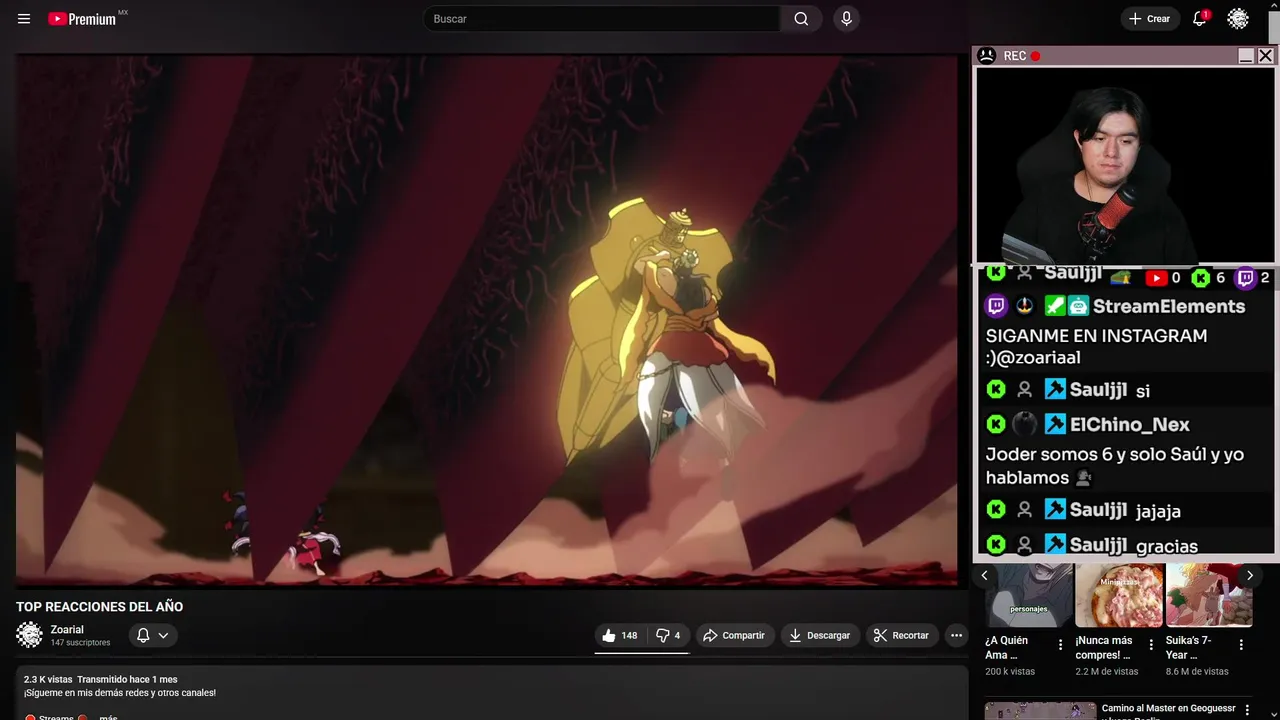
Task: Open options for 'Suika's 7-Year' video
Action: pos(1241,645)
